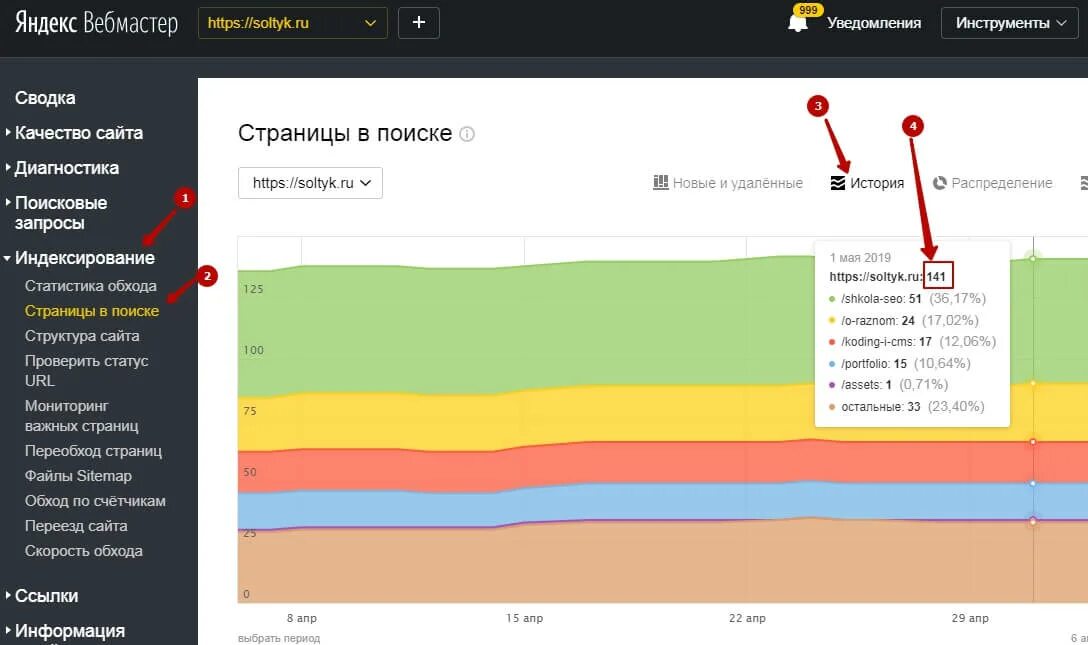This screenshot has width=1088, height=645.
Task: Open Обход по счётчикам
Action: point(95,501)
